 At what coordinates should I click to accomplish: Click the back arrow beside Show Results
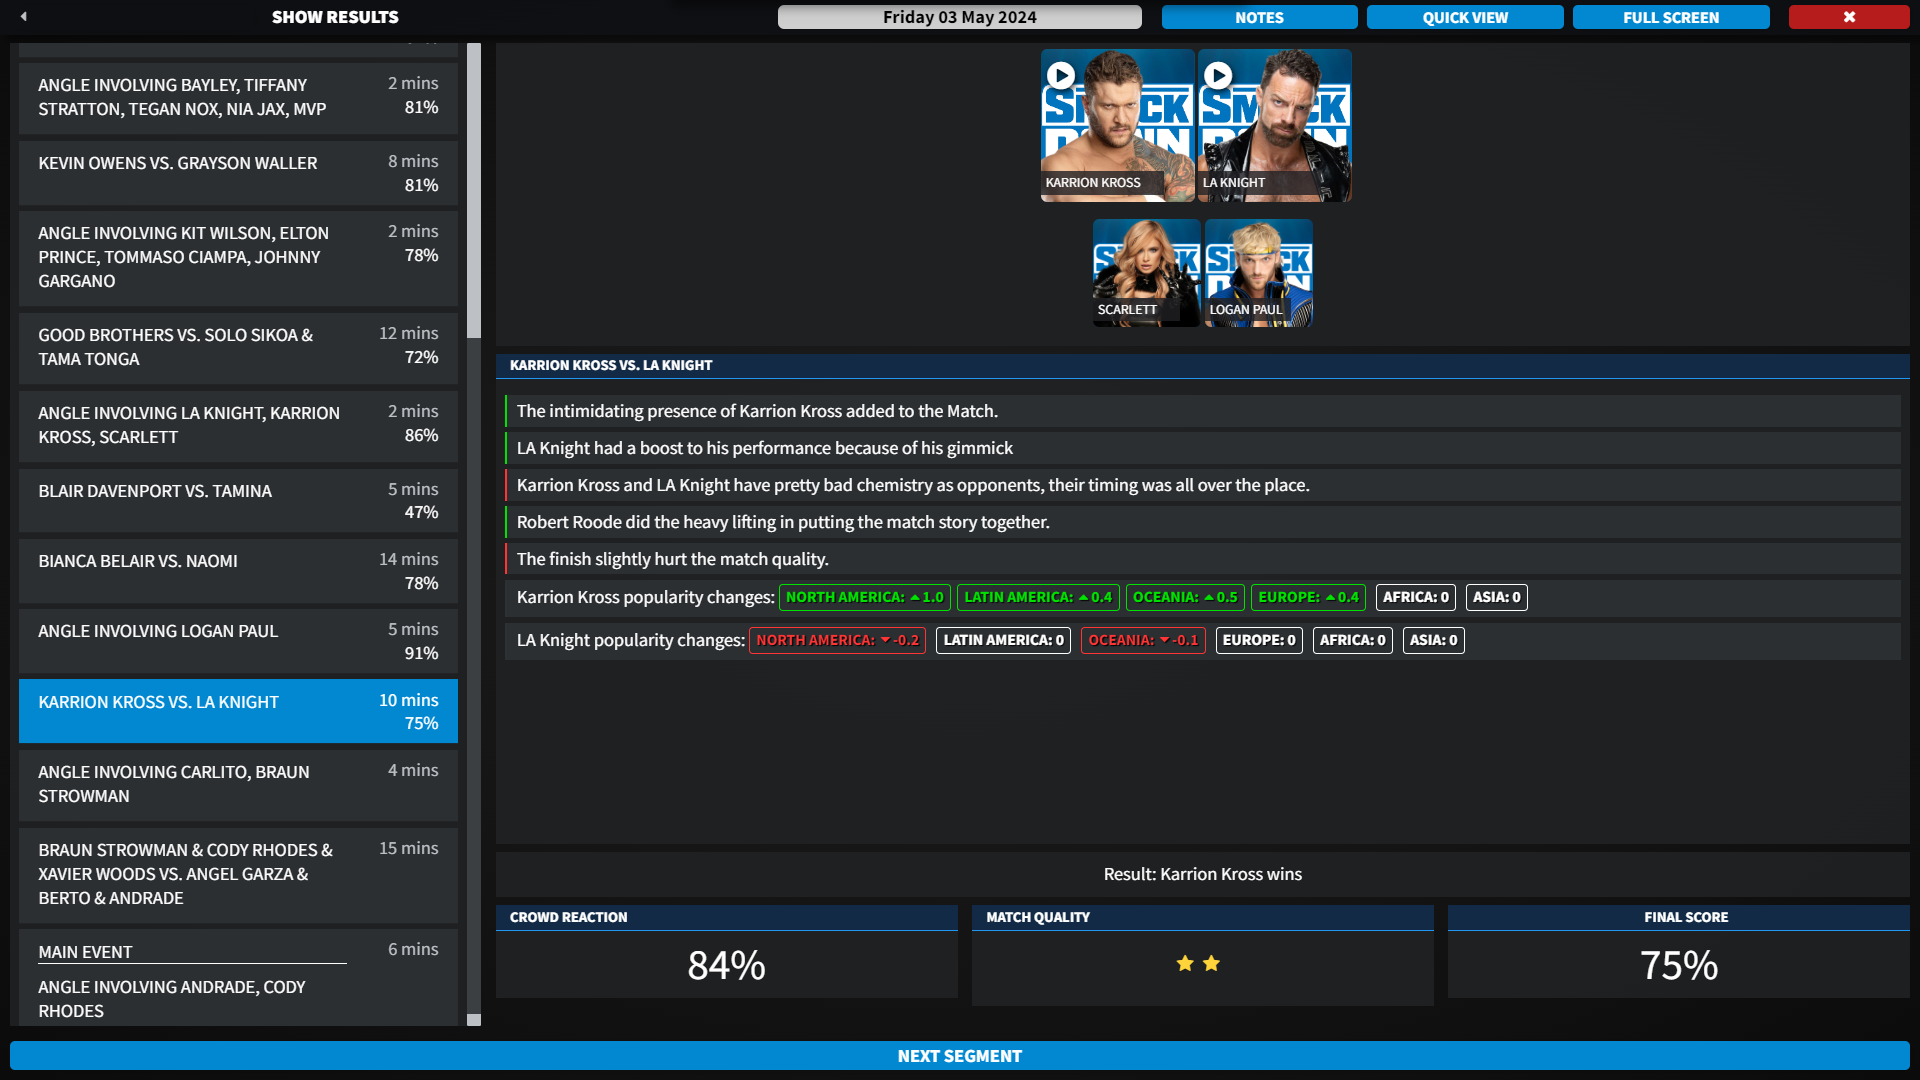(24, 16)
